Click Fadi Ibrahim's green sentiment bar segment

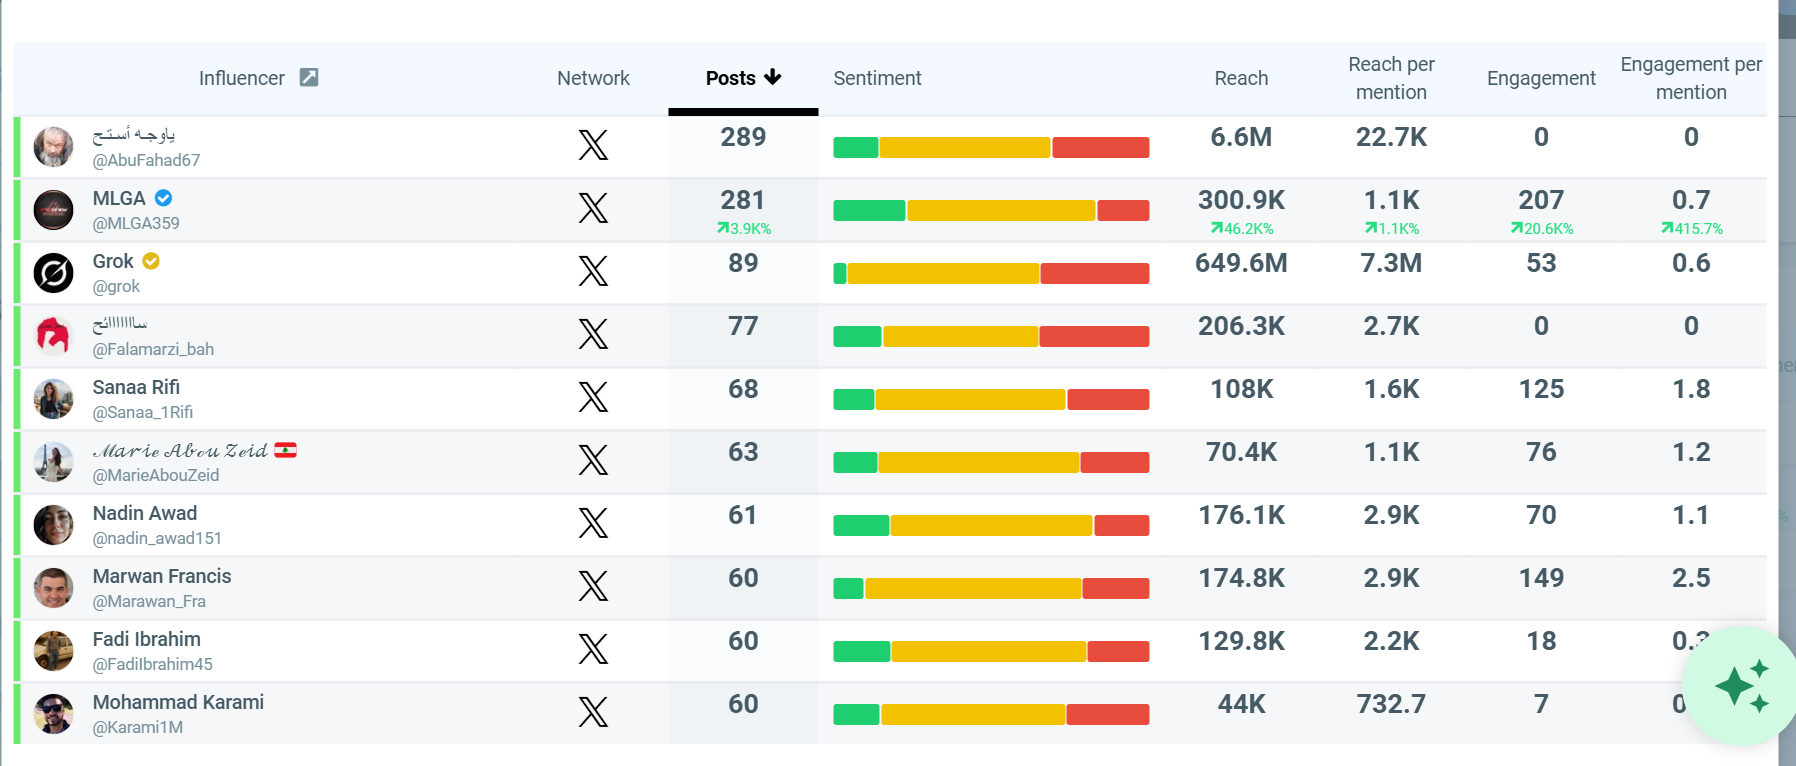(861, 651)
